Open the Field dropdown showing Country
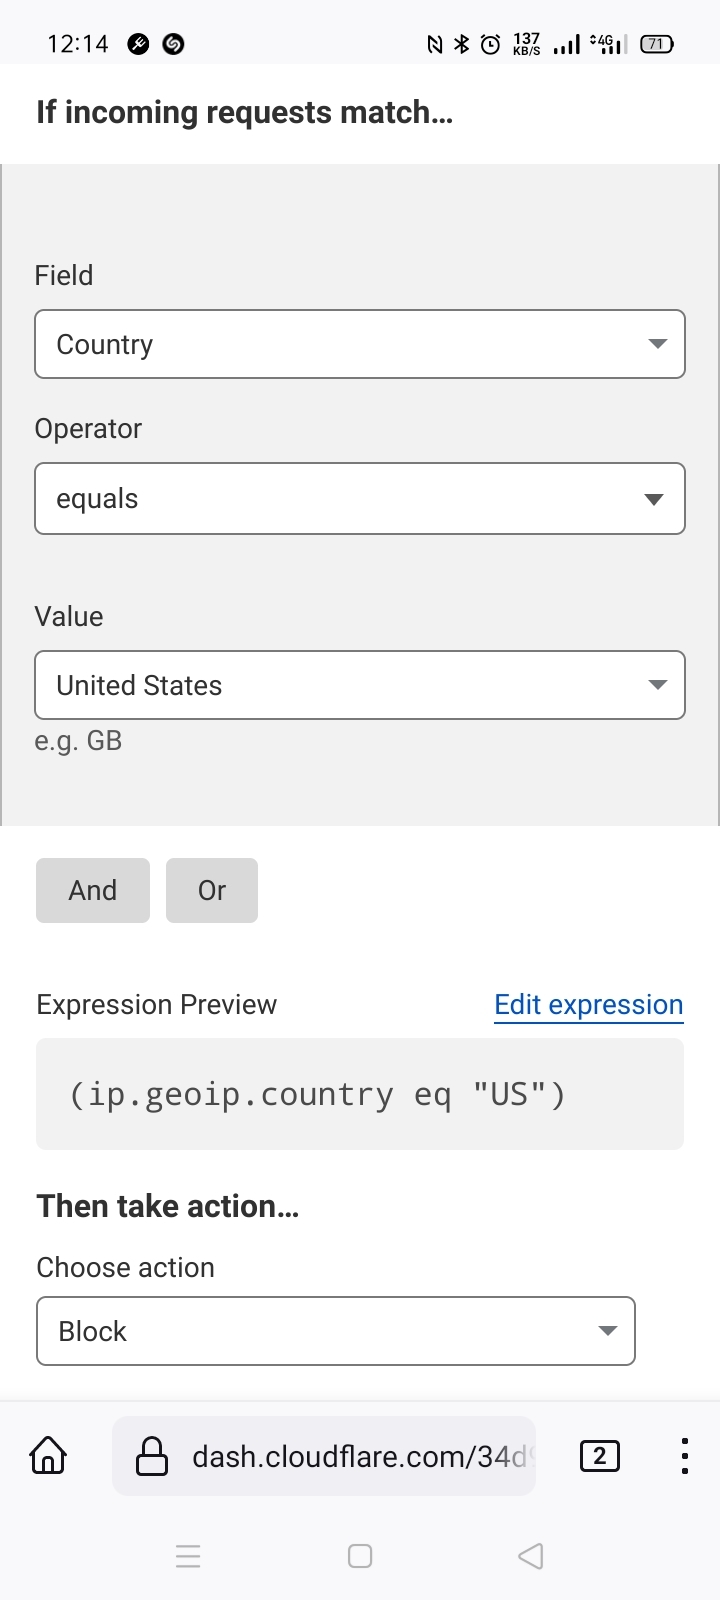This screenshot has height=1600, width=720. 360,344
